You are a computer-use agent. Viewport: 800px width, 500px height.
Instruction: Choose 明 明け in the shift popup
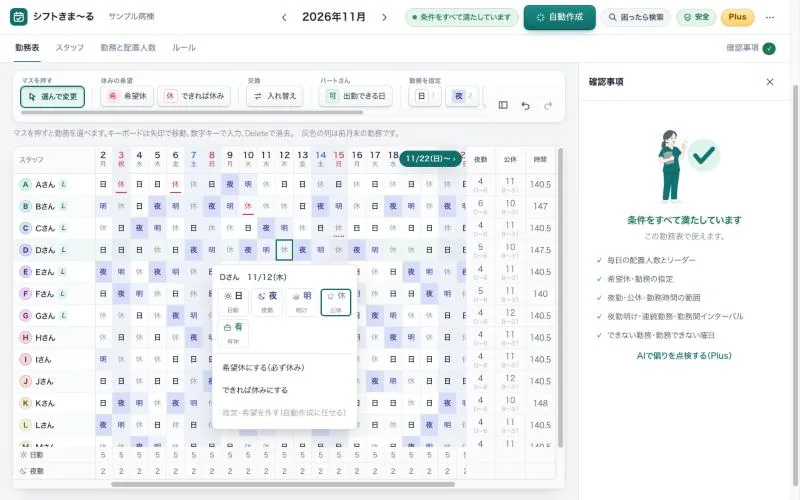(302, 302)
